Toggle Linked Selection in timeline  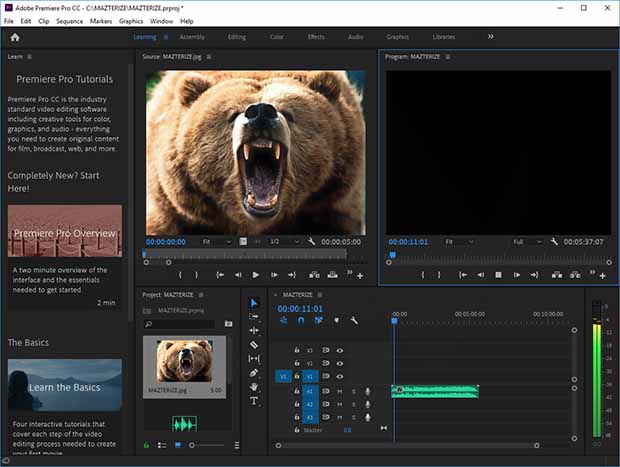(x=318, y=321)
